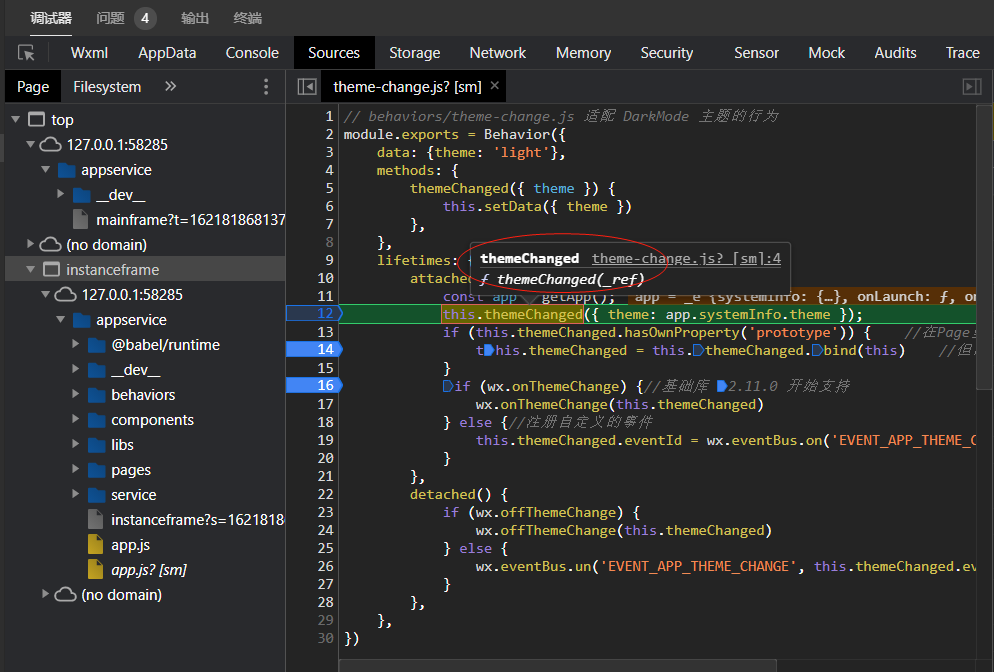Click the behaviors folder icon
Image resolution: width=994 pixels, height=672 pixels.
click(97, 395)
